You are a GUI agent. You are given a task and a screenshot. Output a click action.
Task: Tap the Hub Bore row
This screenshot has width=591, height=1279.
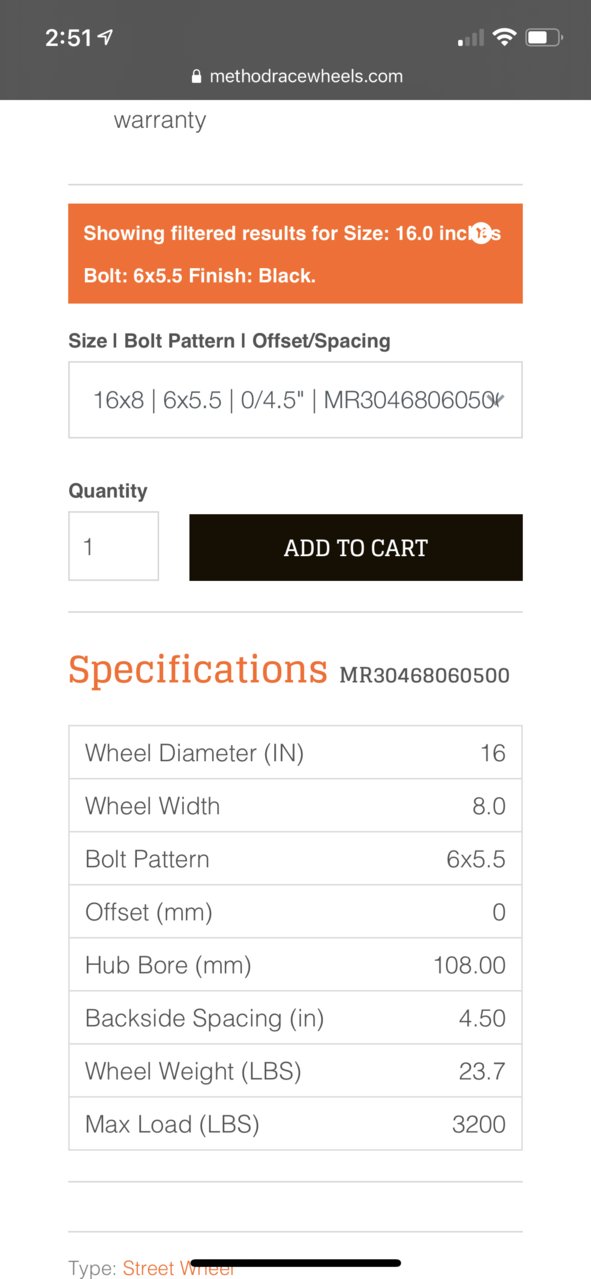pos(295,964)
